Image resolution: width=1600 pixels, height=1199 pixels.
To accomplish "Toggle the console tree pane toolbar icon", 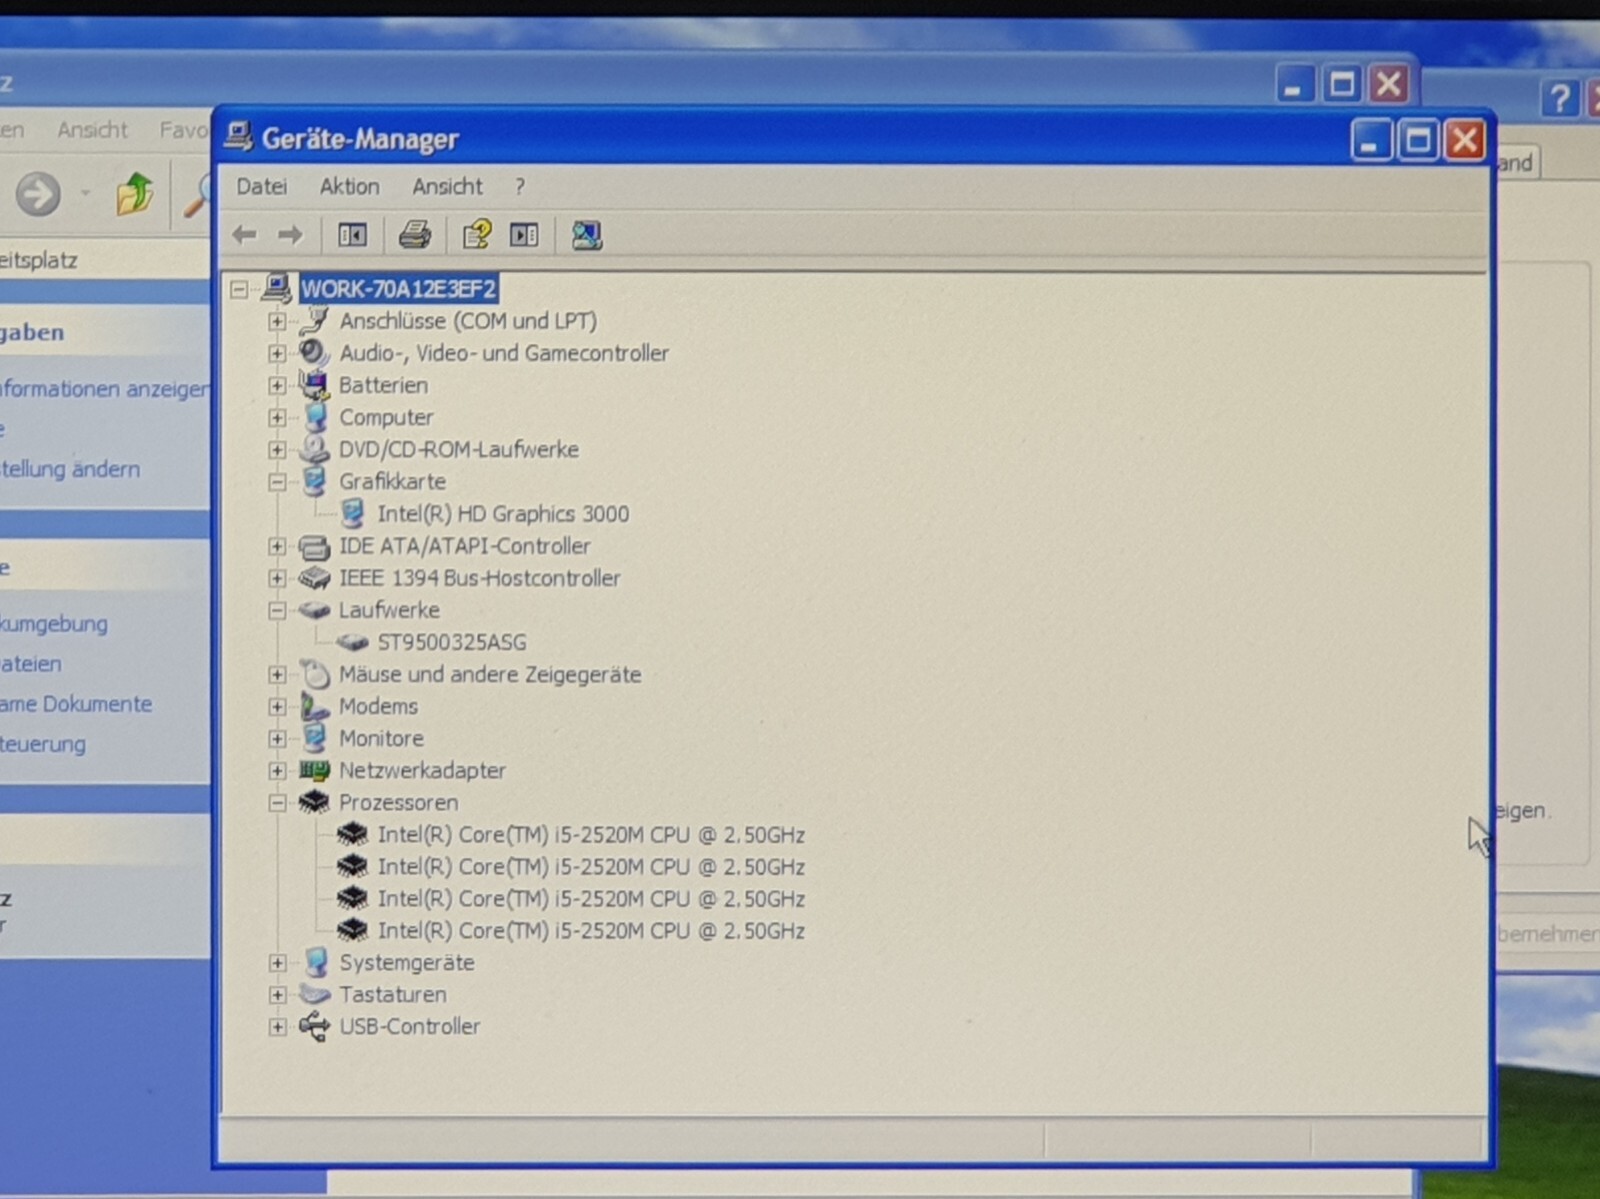I will tap(352, 235).
